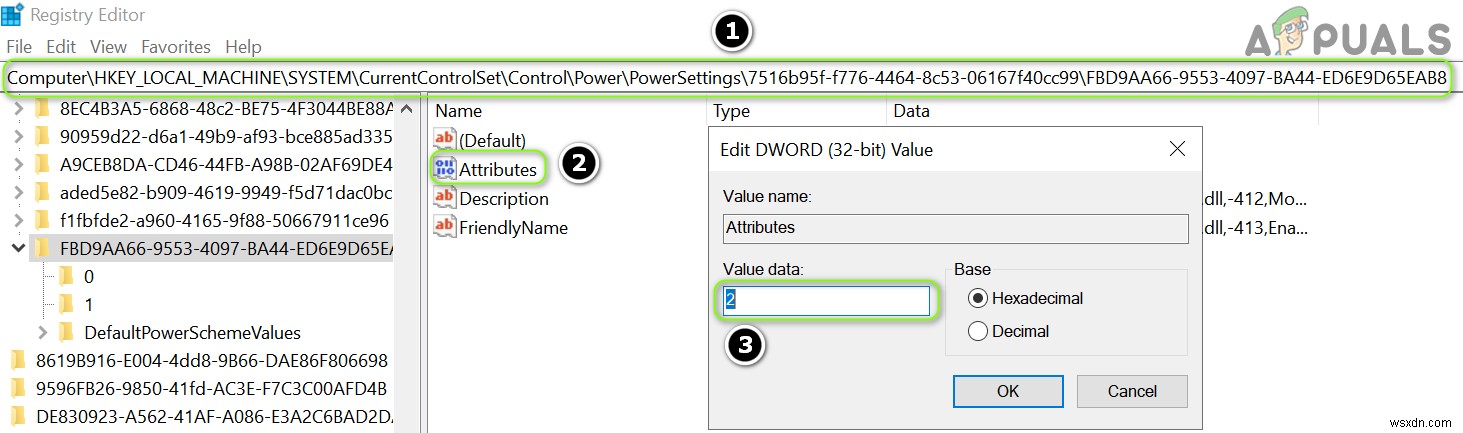Collapse the FBD9AA66-9553-4097 key
Viewport: 1463px width, 433px height.
[x=17, y=247]
